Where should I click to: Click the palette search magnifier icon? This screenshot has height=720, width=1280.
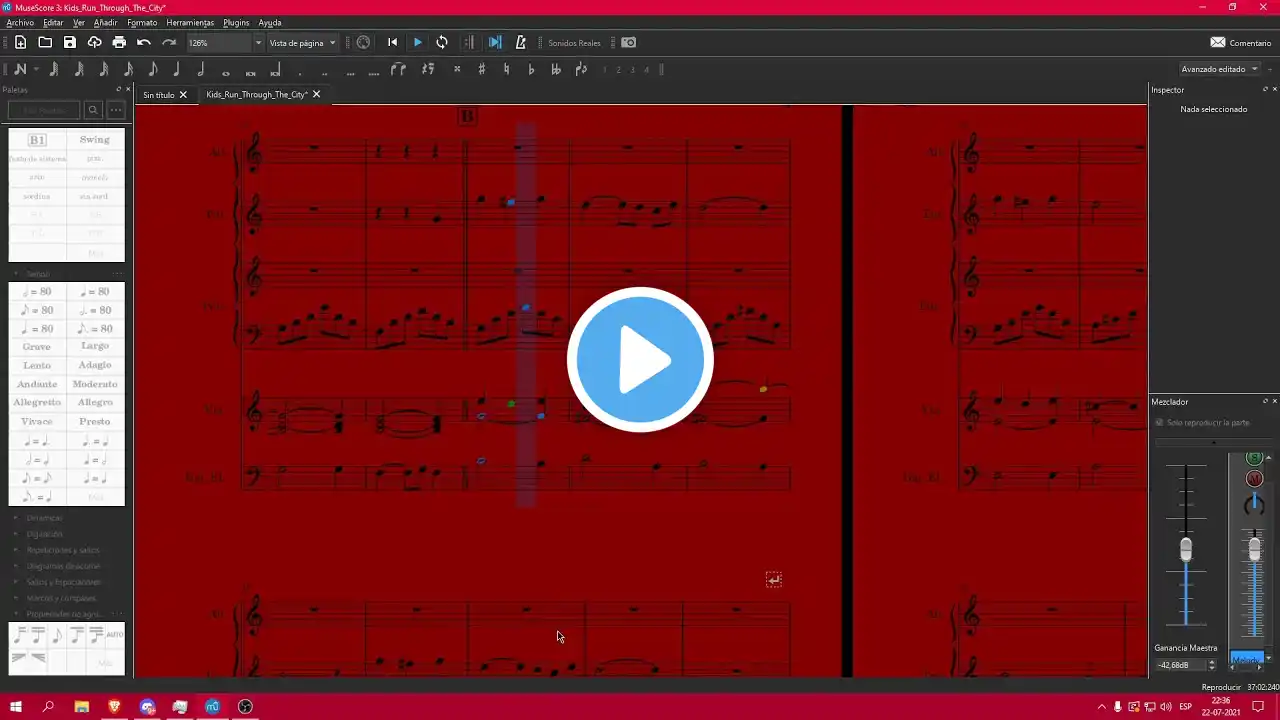pyautogui.click(x=93, y=110)
